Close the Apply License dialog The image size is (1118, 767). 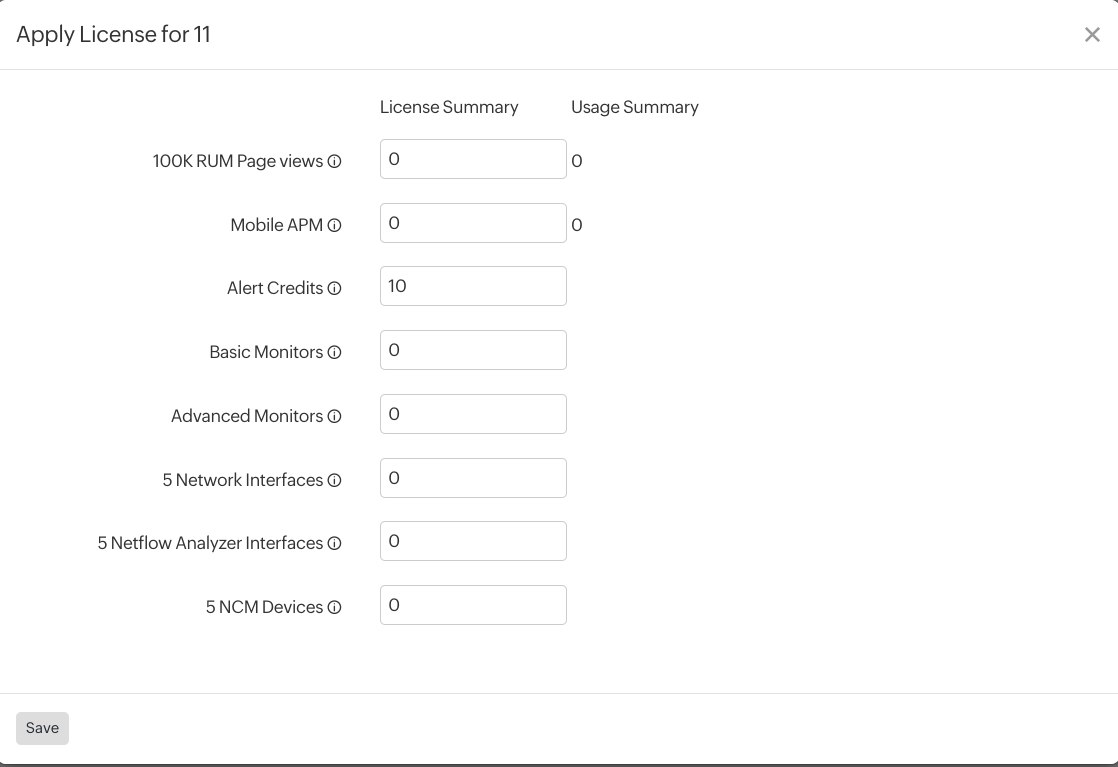1092,34
